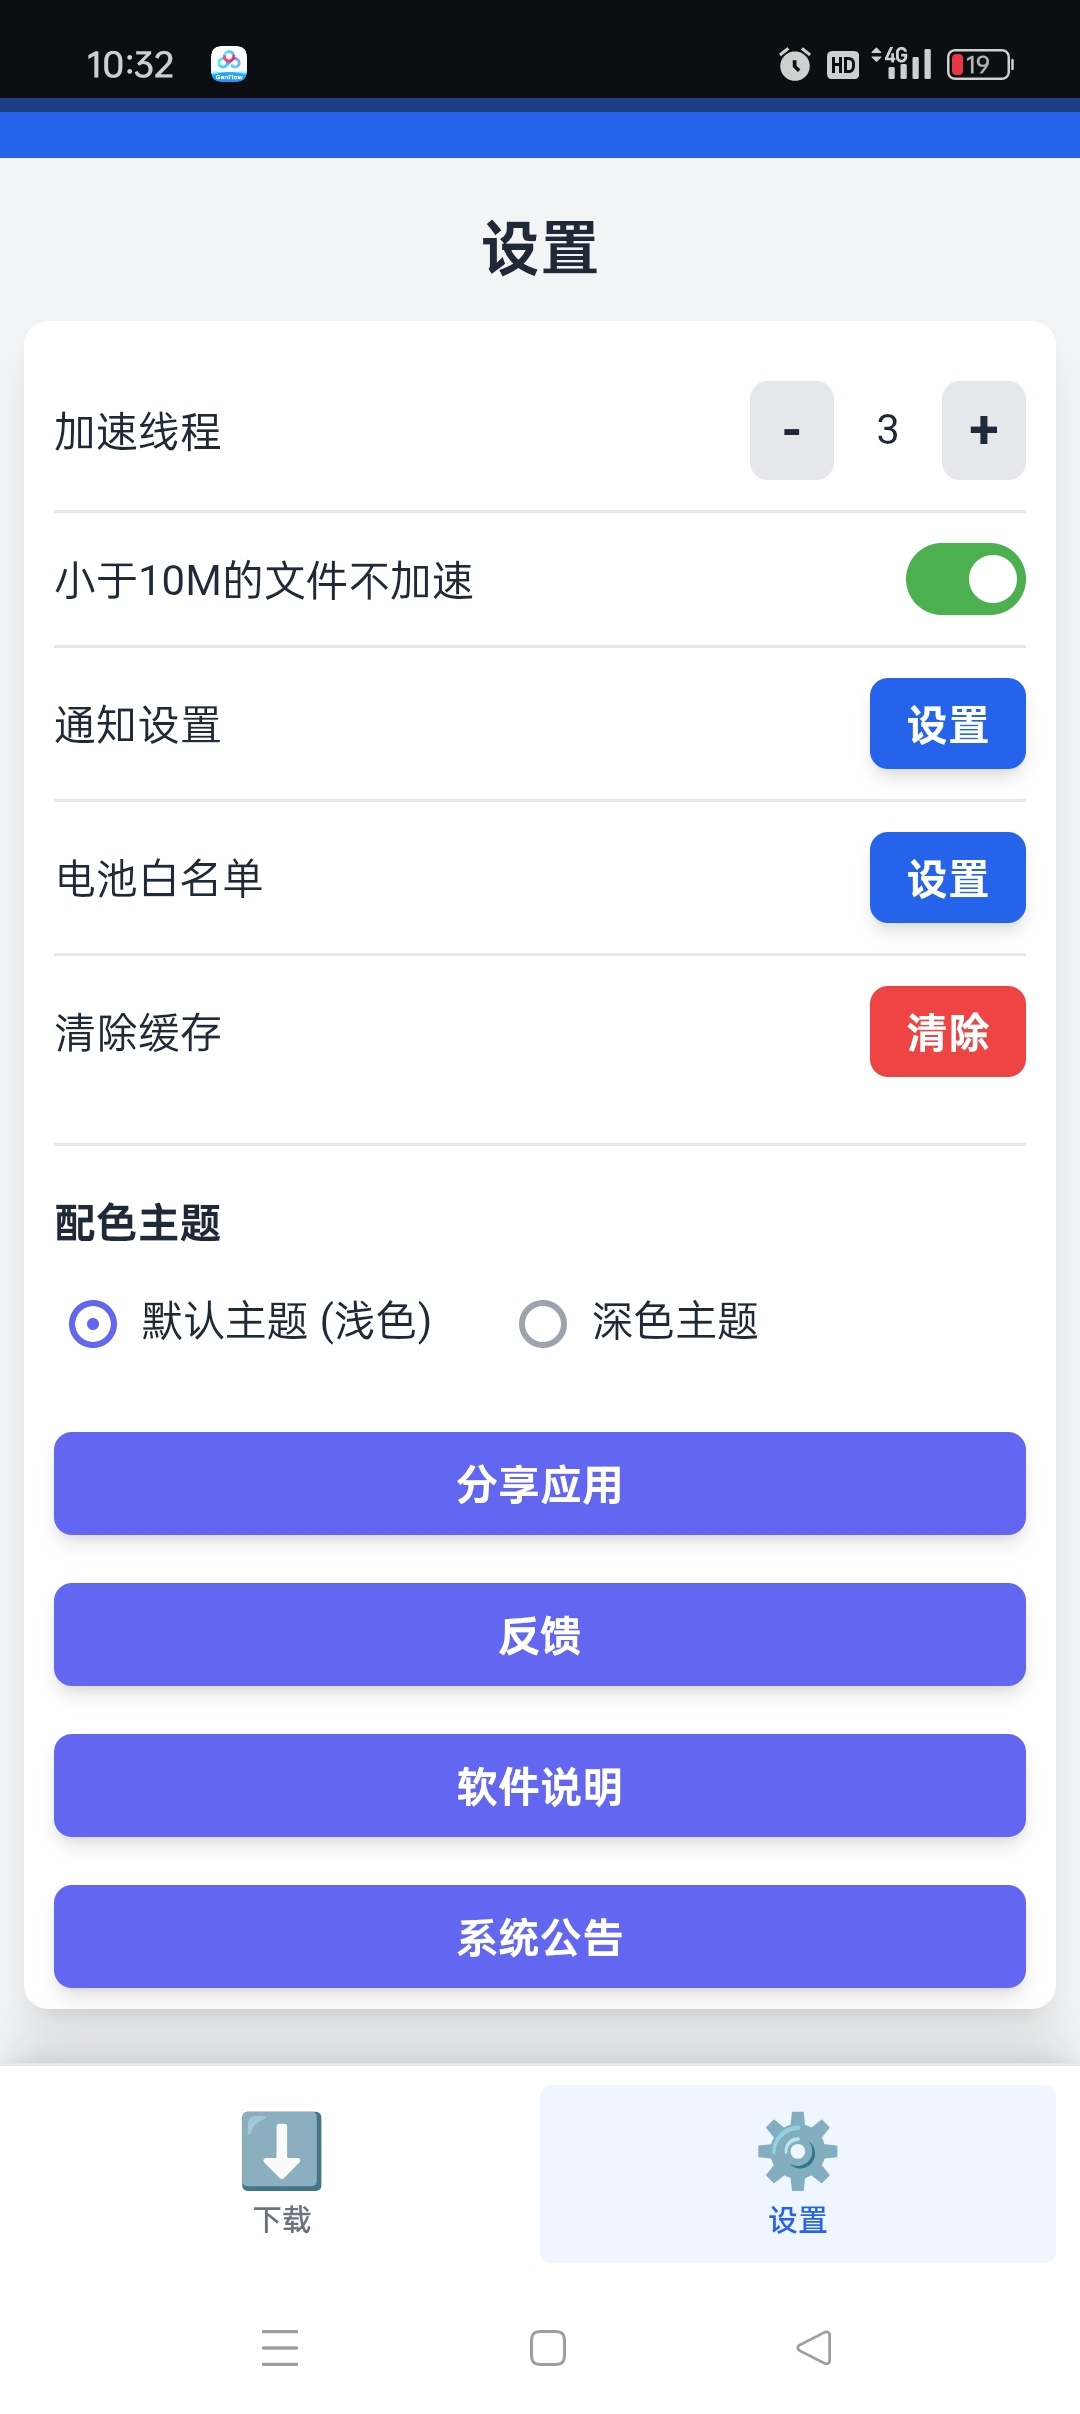Viewport: 1080px width, 2414px height.
Task: Tap the battery indicator icon
Action: click(x=979, y=65)
